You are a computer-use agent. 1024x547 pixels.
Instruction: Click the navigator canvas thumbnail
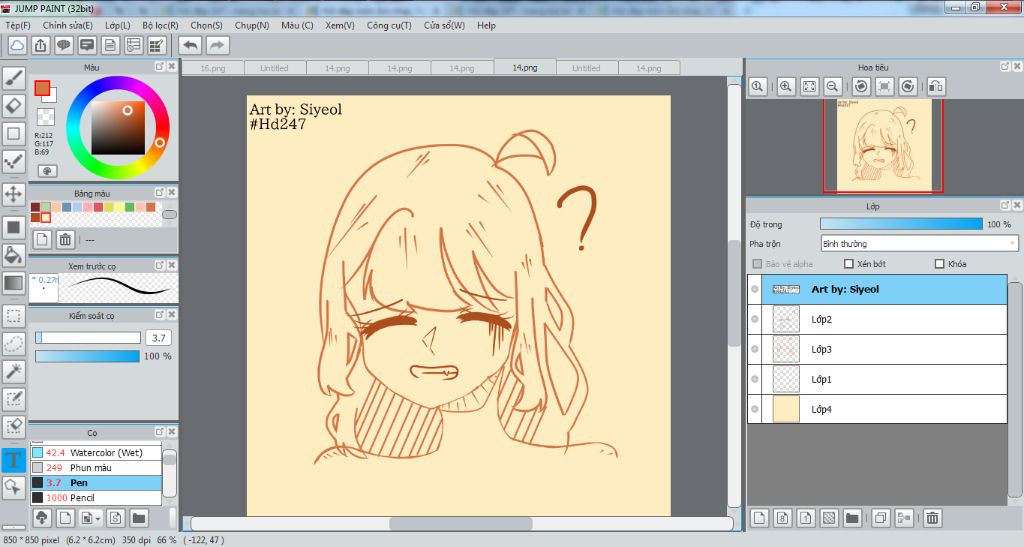(884, 146)
